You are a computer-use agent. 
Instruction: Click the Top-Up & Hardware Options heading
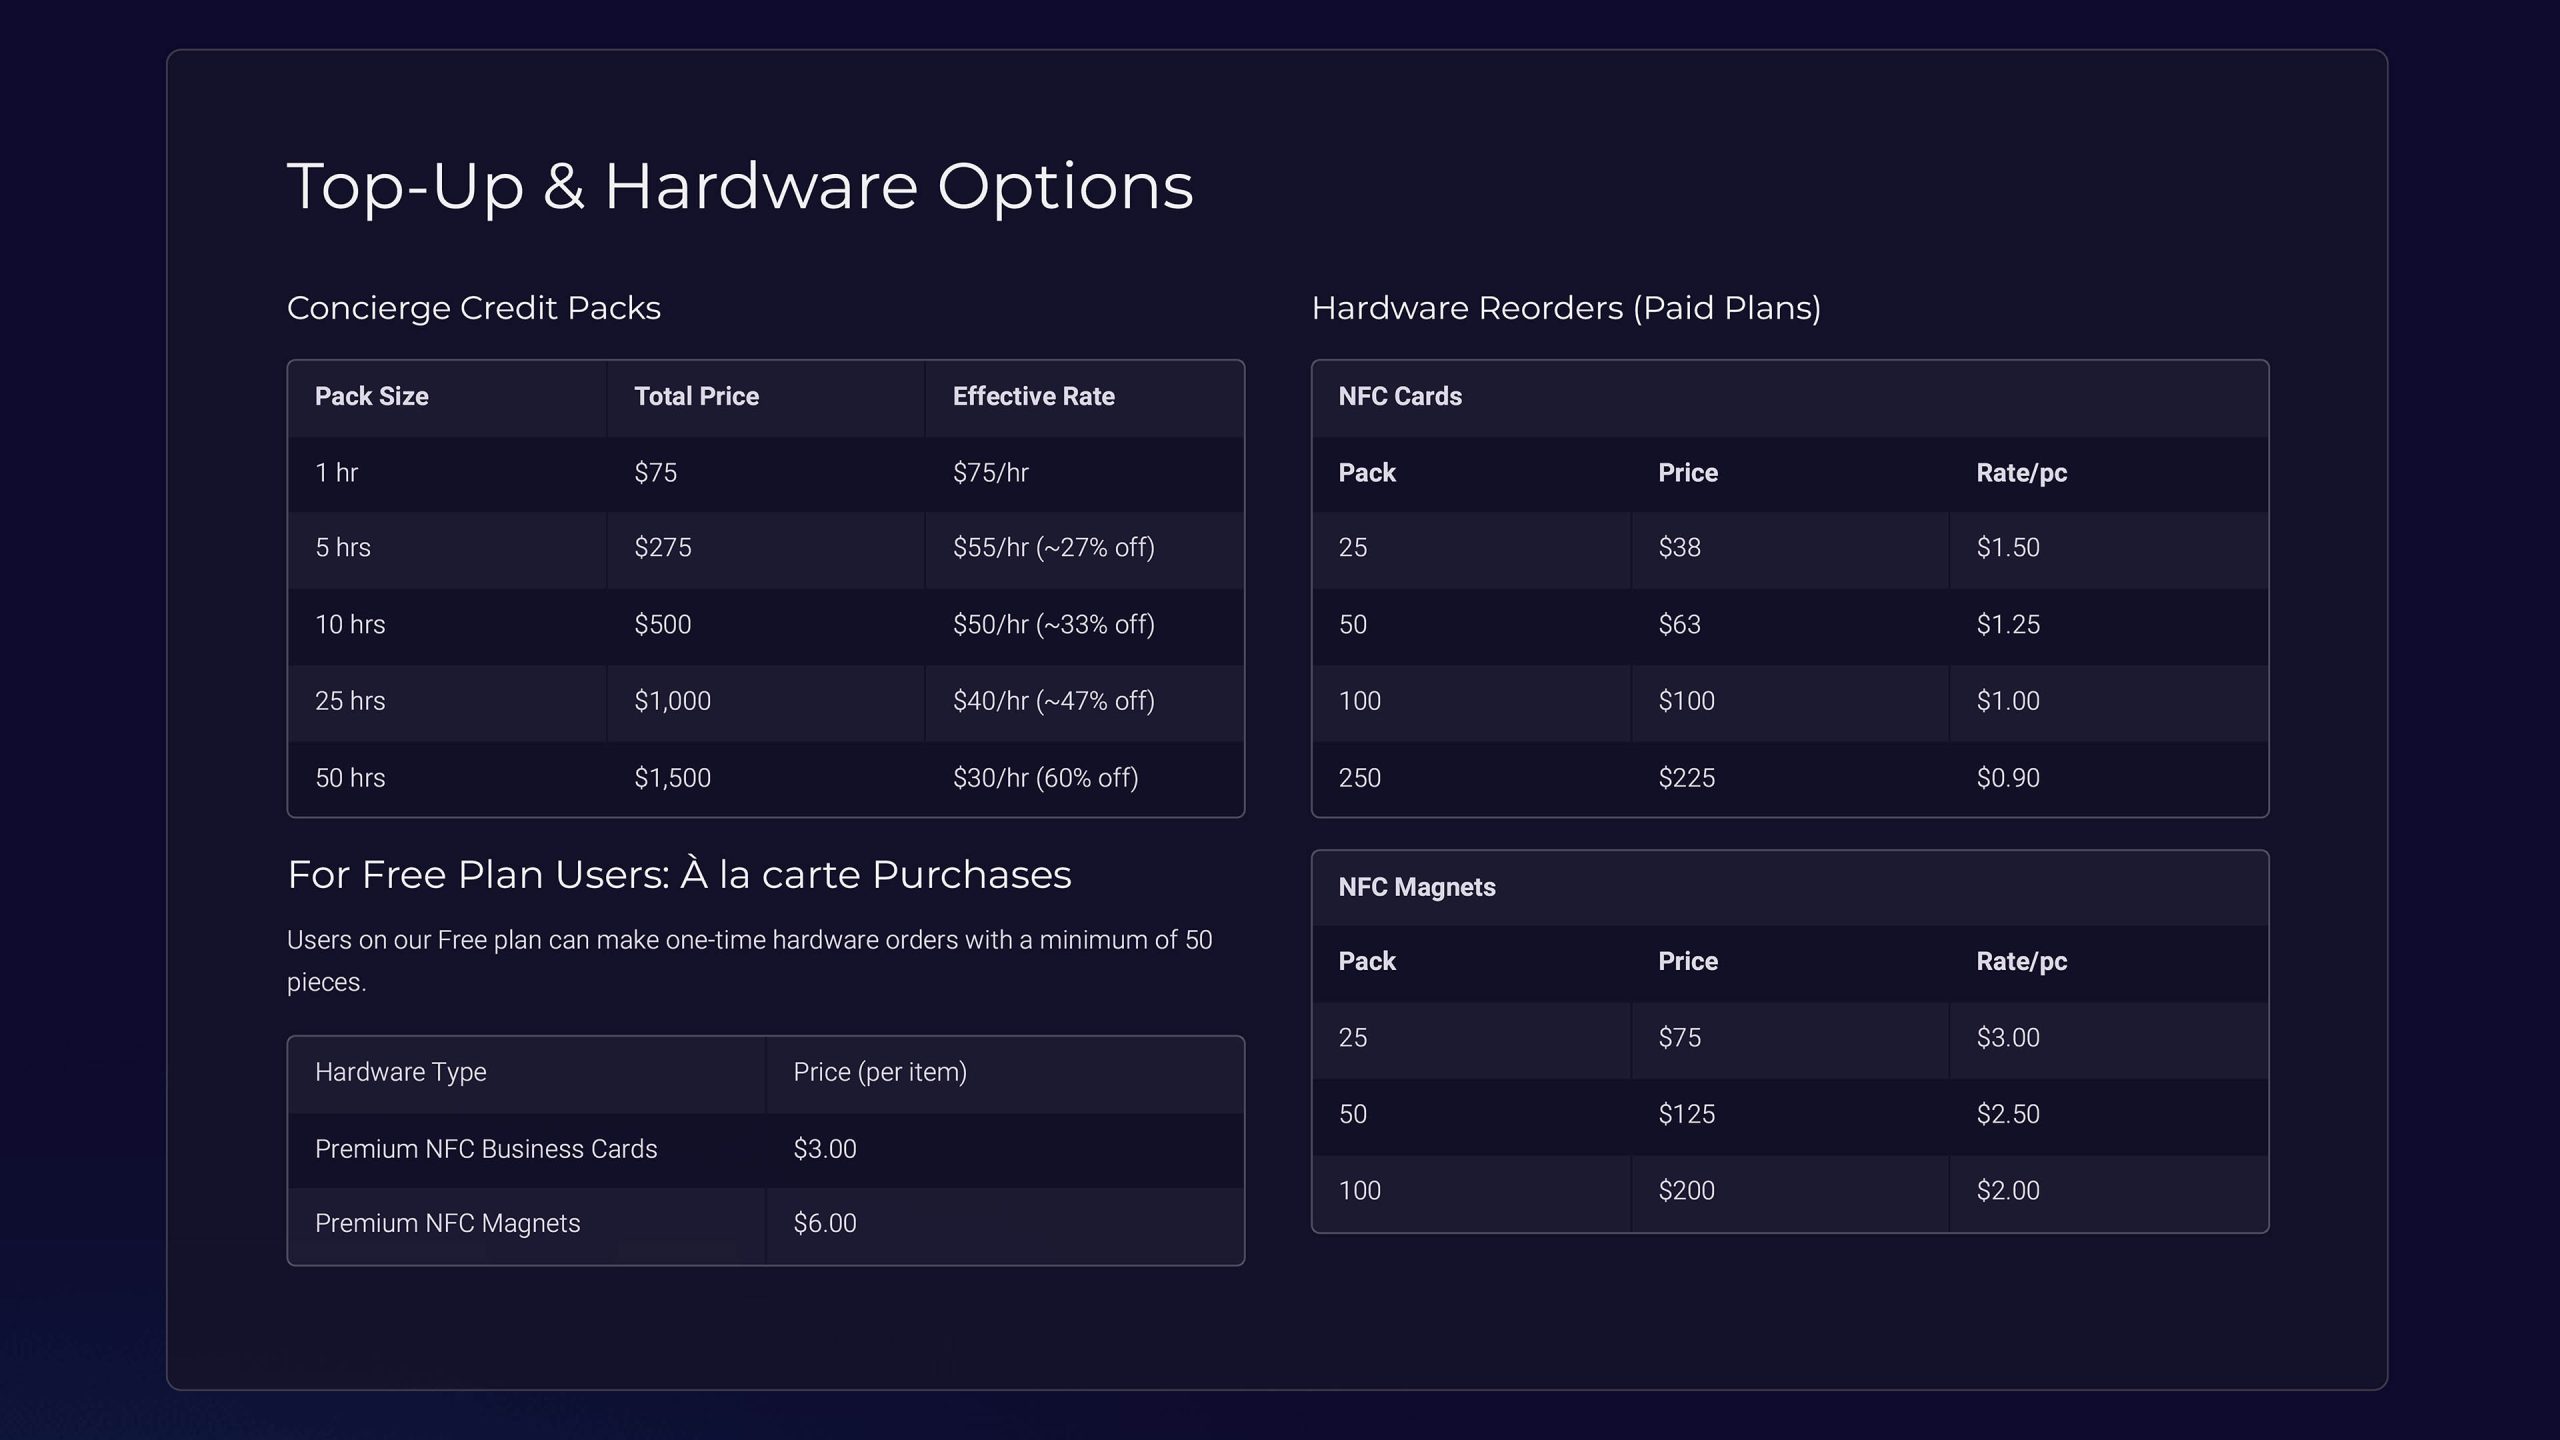point(740,186)
